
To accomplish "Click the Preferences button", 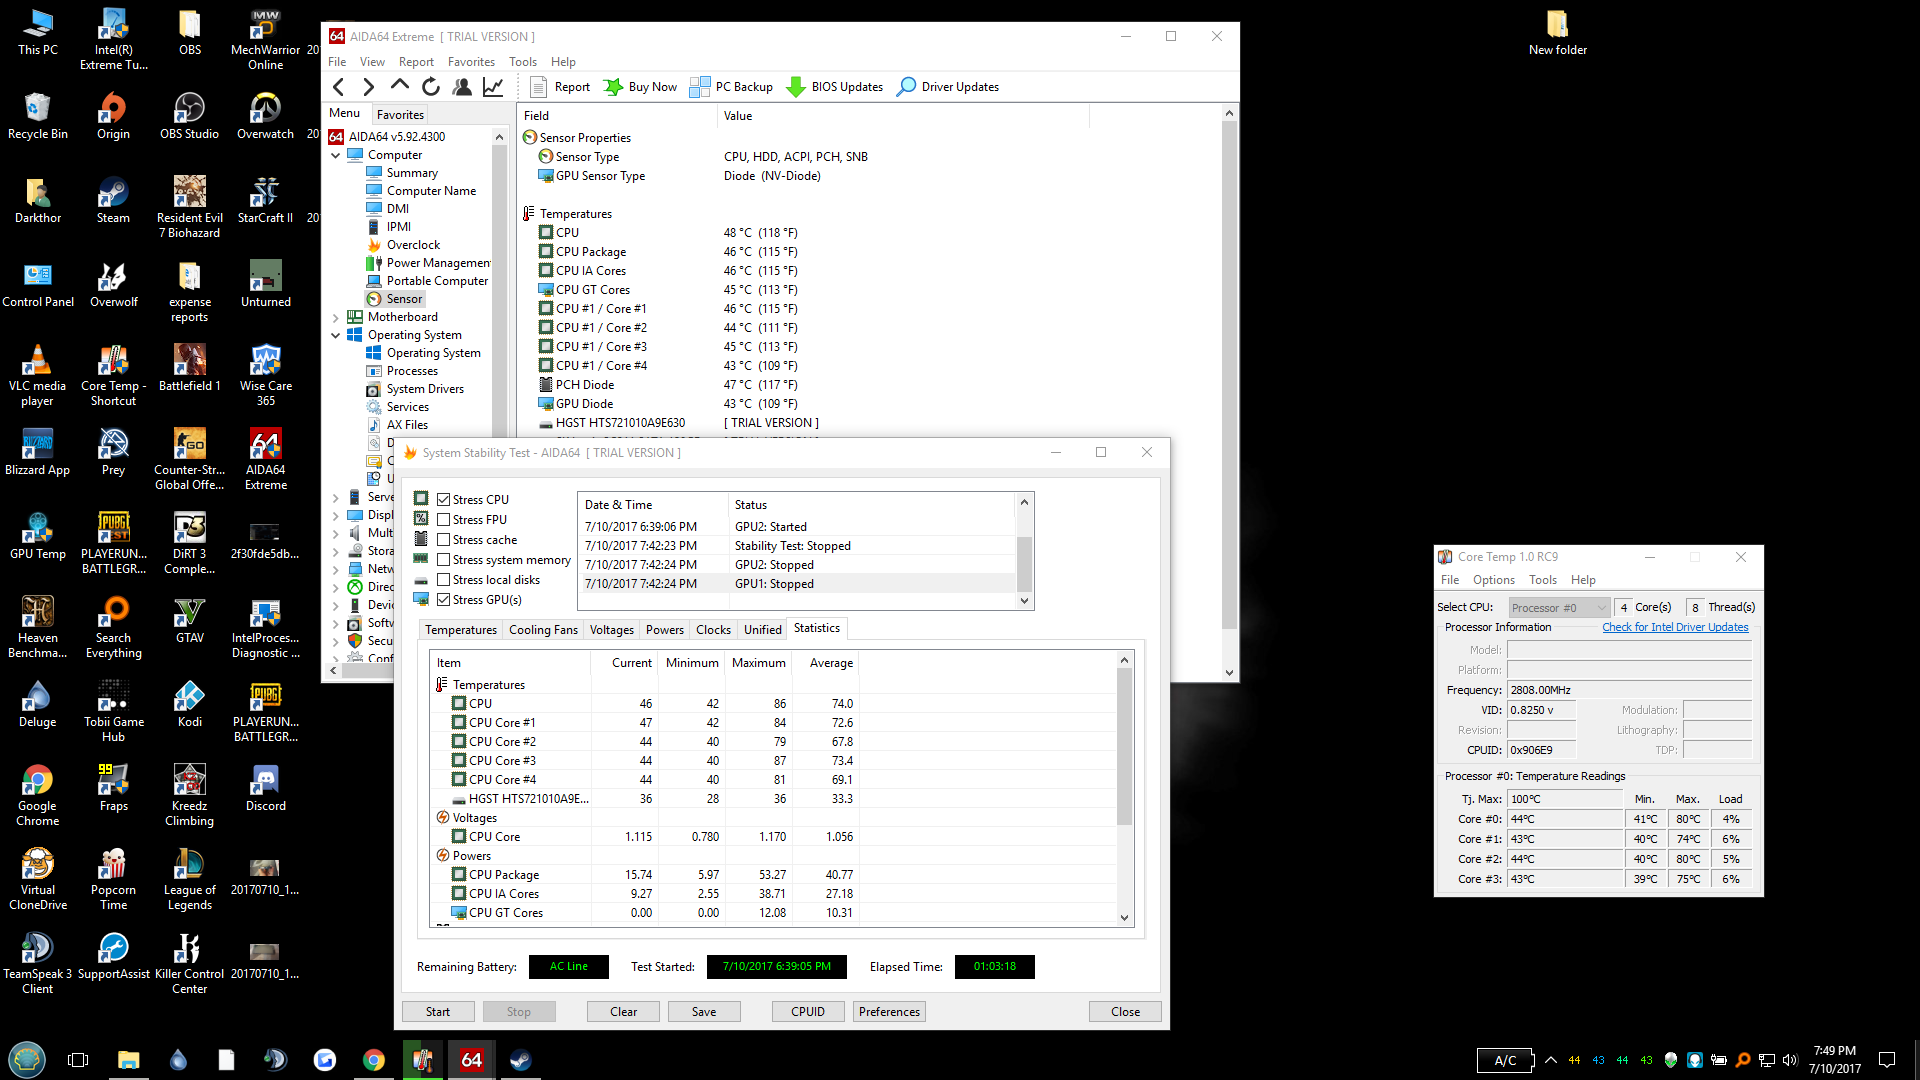I will tap(889, 1012).
